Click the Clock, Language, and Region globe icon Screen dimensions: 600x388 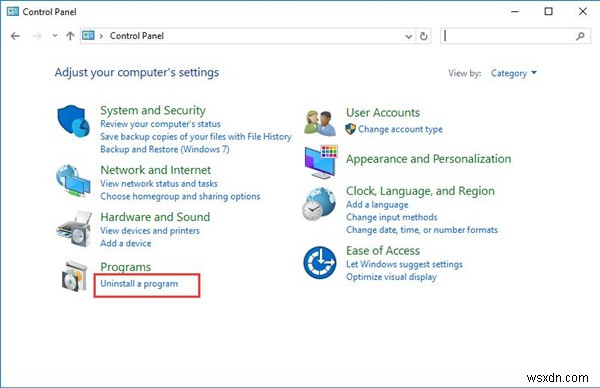tap(319, 204)
